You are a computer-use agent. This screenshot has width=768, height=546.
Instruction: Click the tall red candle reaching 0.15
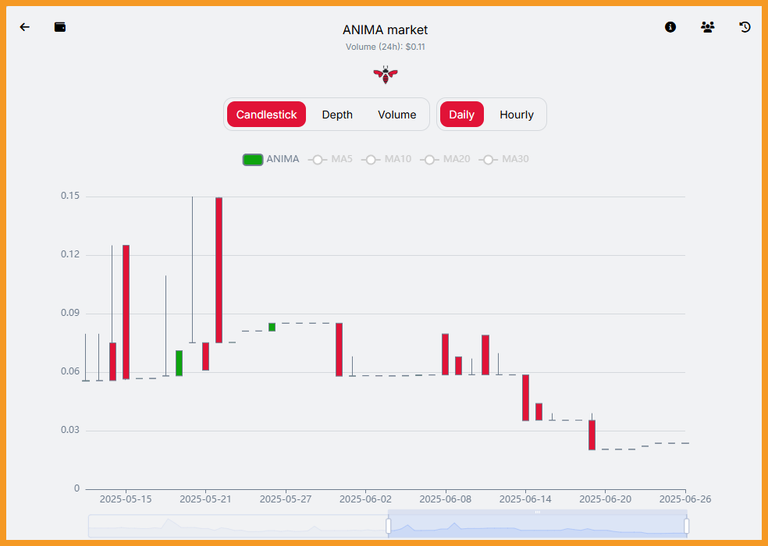219,270
